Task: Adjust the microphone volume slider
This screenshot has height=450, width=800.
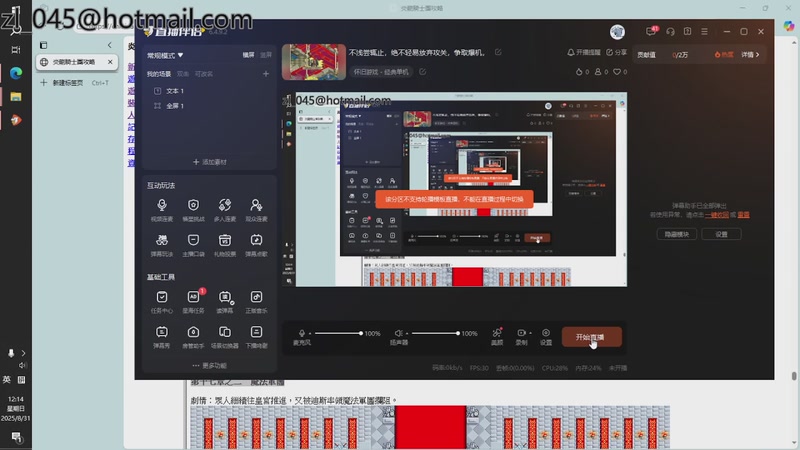Action: [338, 333]
